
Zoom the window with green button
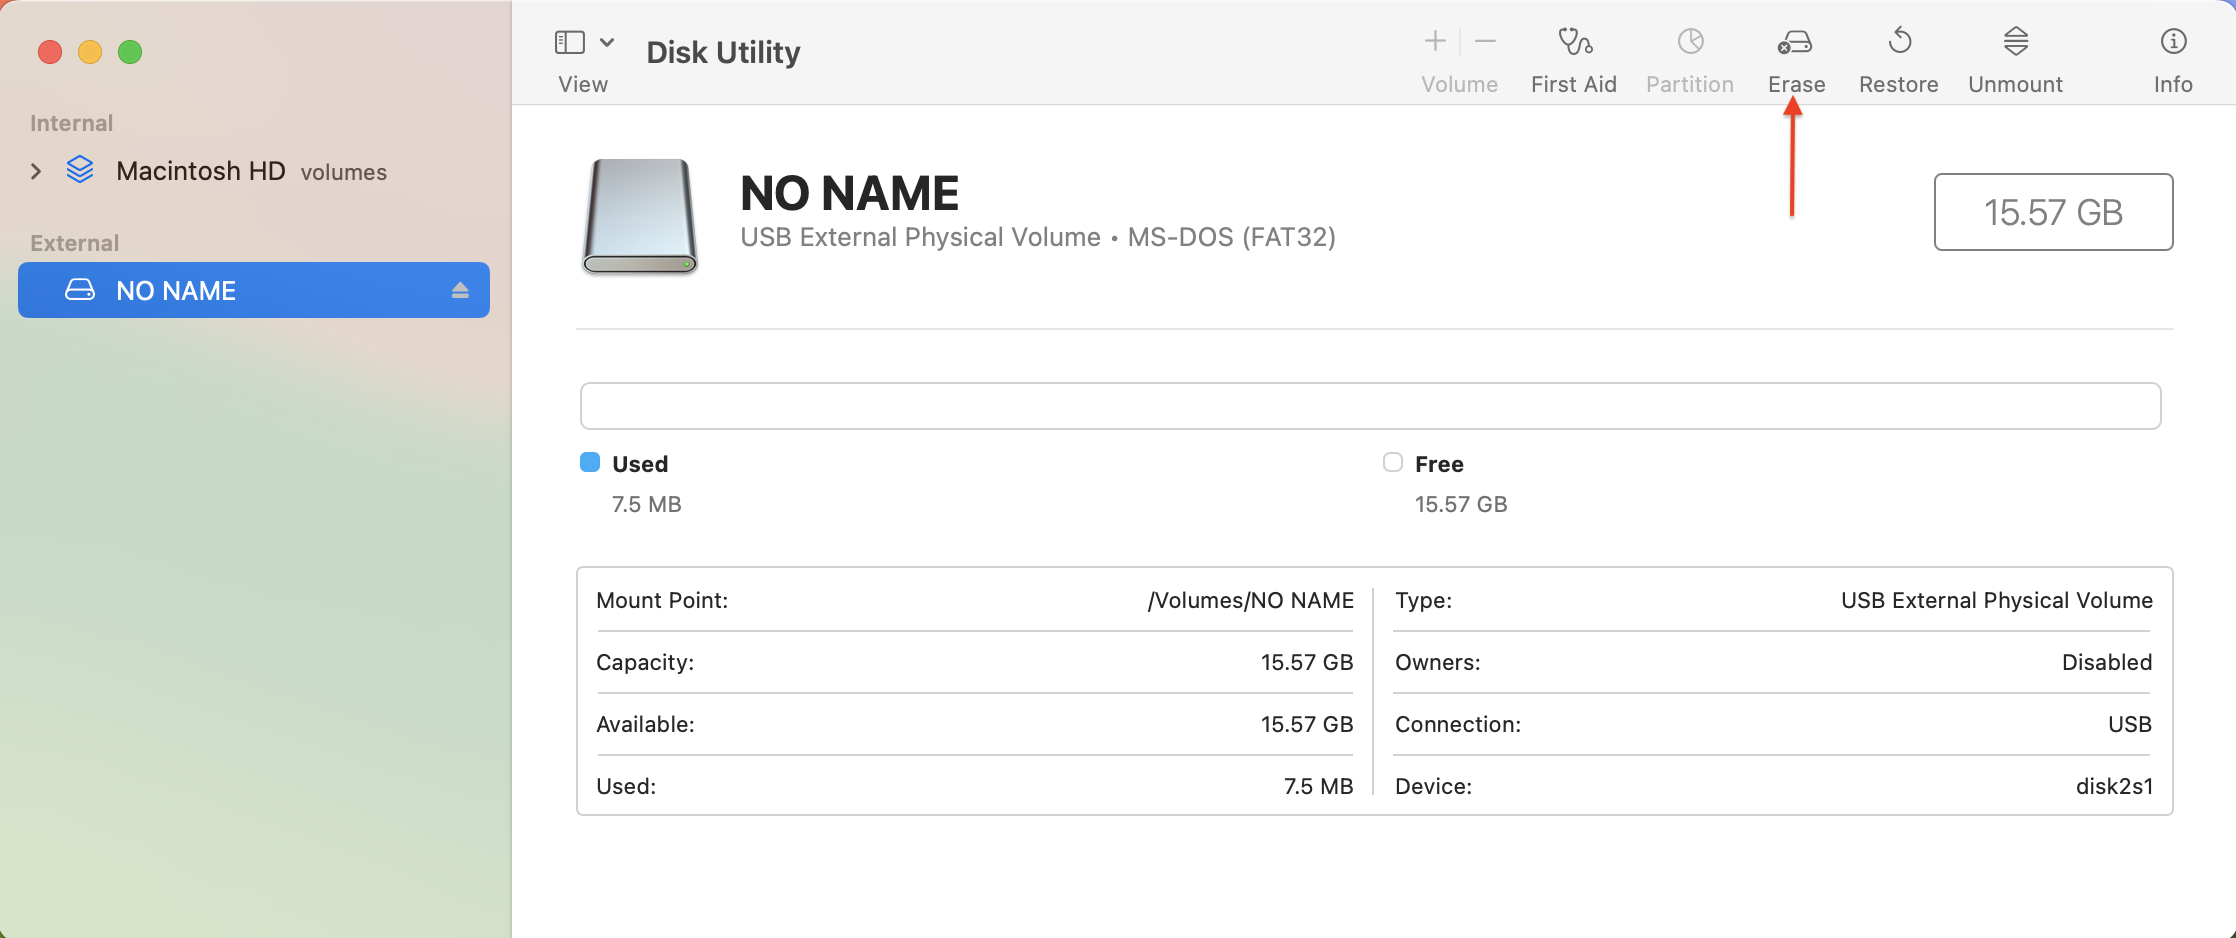[130, 52]
